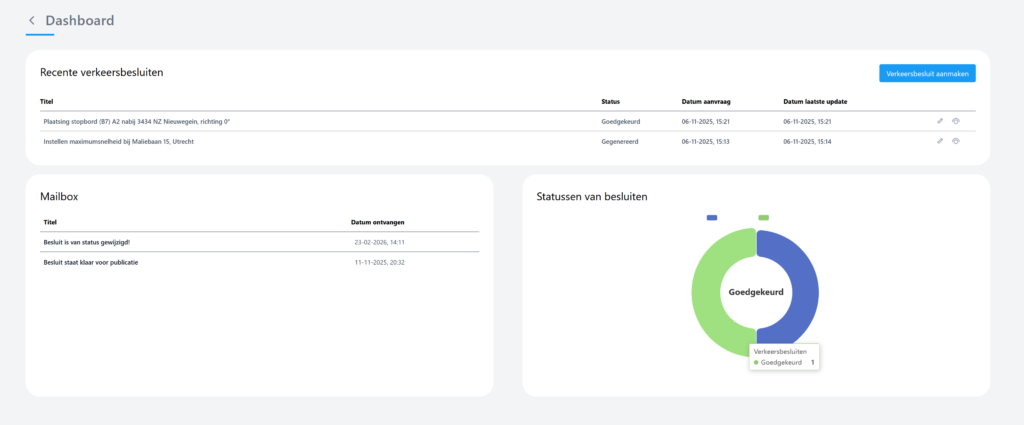
Task: Click the Verkeersbesluit aanmaken button
Action: 927,73
